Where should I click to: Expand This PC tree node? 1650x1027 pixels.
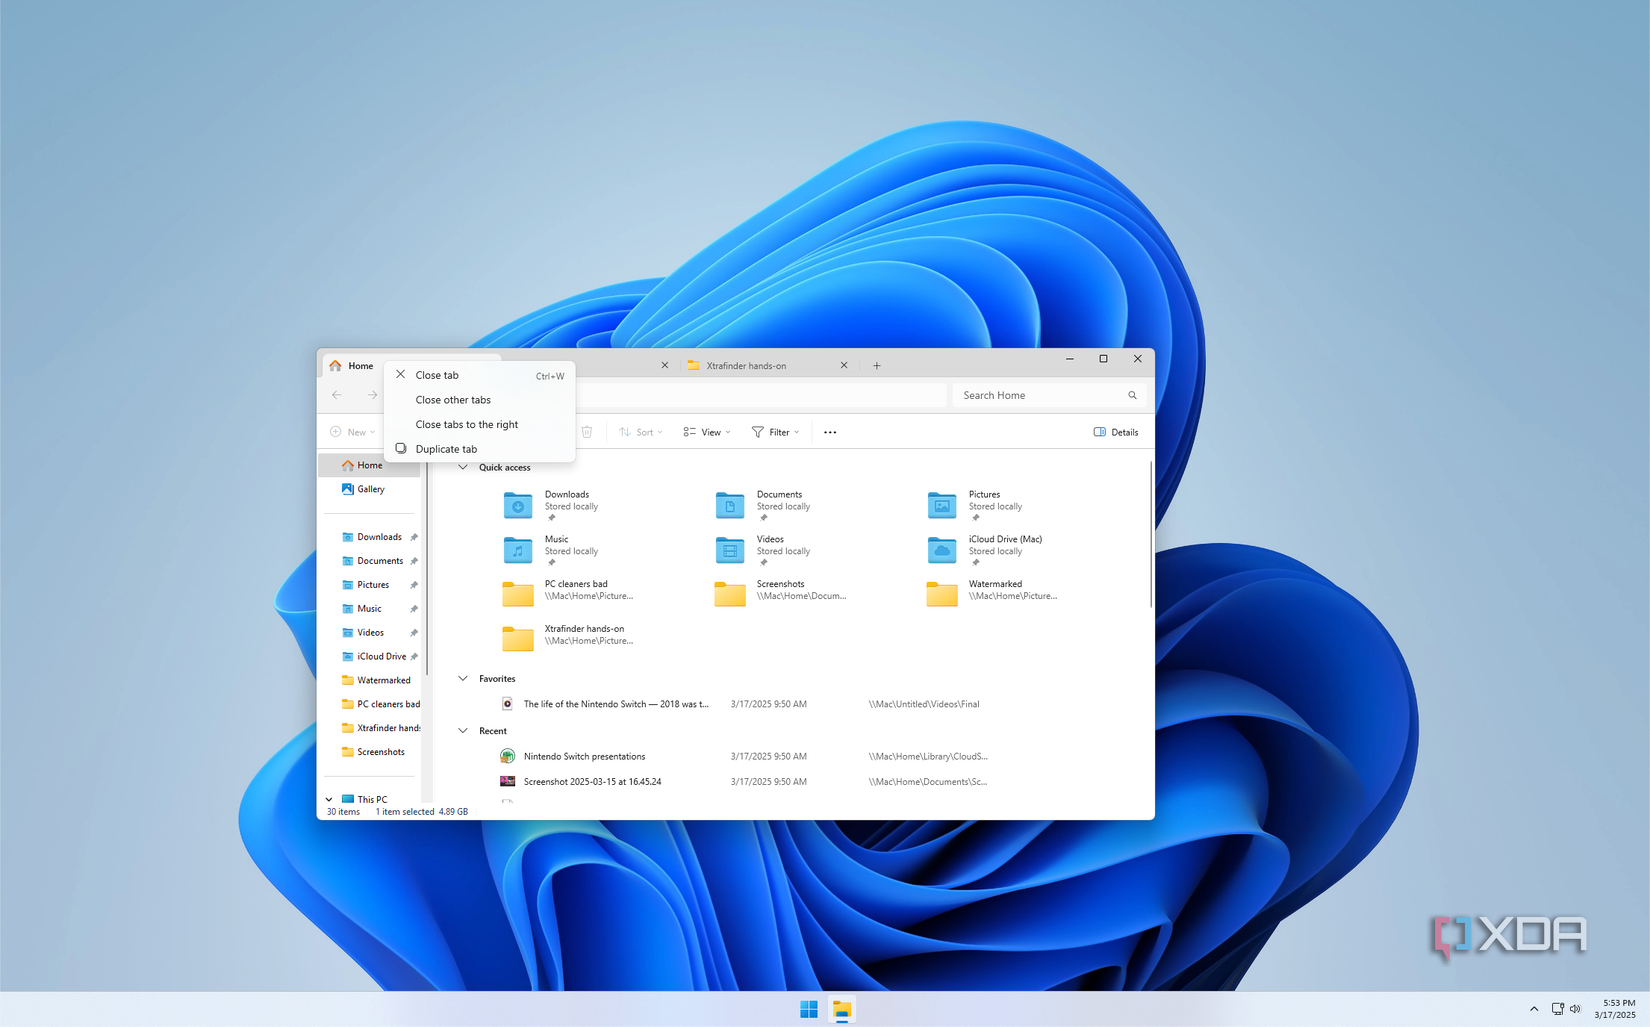tap(329, 799)
